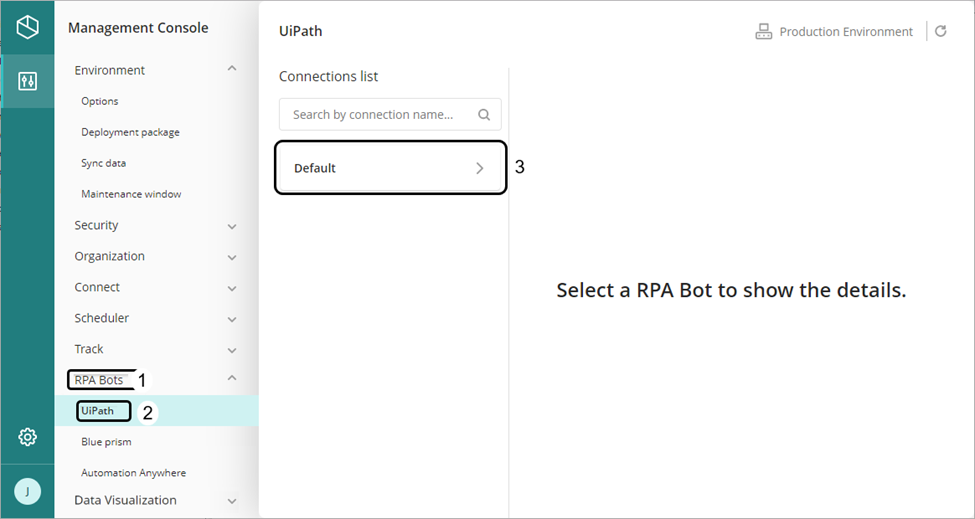Screen dimensions: 975x519
Task: Select the Default connection entry
Action: 390,168
